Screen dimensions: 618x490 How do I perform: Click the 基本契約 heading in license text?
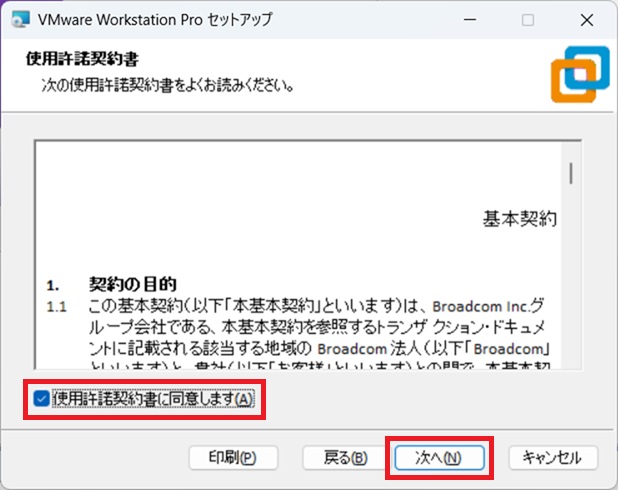(x=519, y=219)
